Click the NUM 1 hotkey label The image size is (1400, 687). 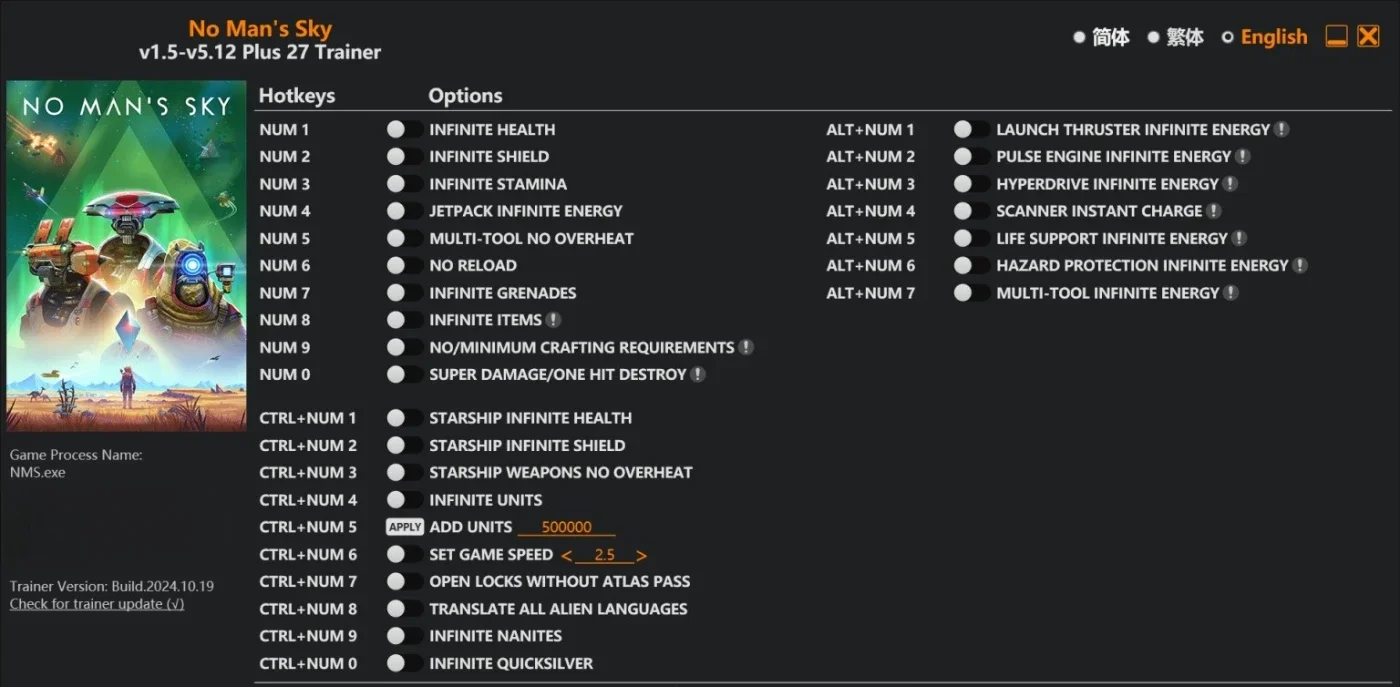[285, 129]
